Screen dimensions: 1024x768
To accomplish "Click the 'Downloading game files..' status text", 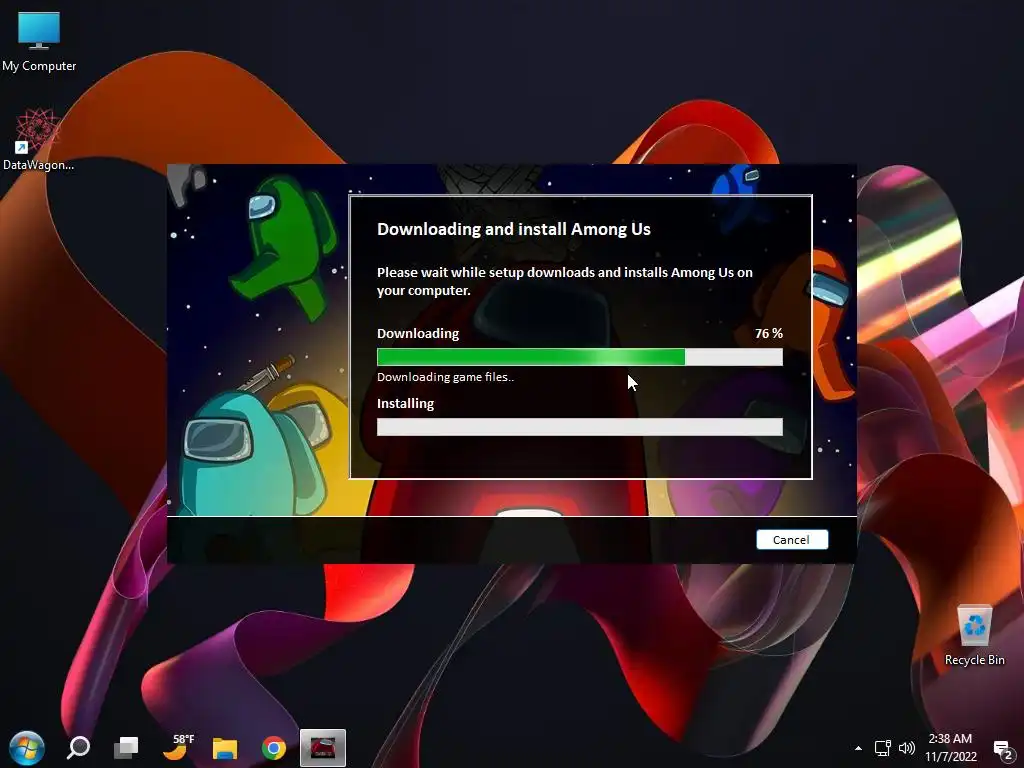I will [x=445, y=377].
